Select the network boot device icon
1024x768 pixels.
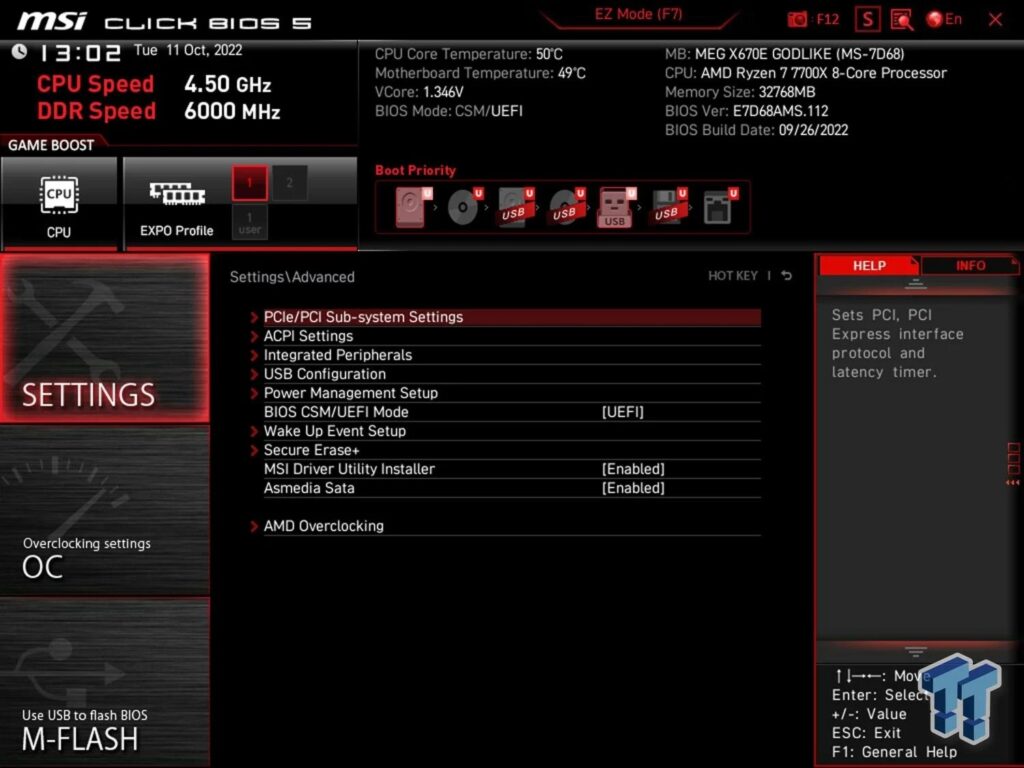pos(720,207)
